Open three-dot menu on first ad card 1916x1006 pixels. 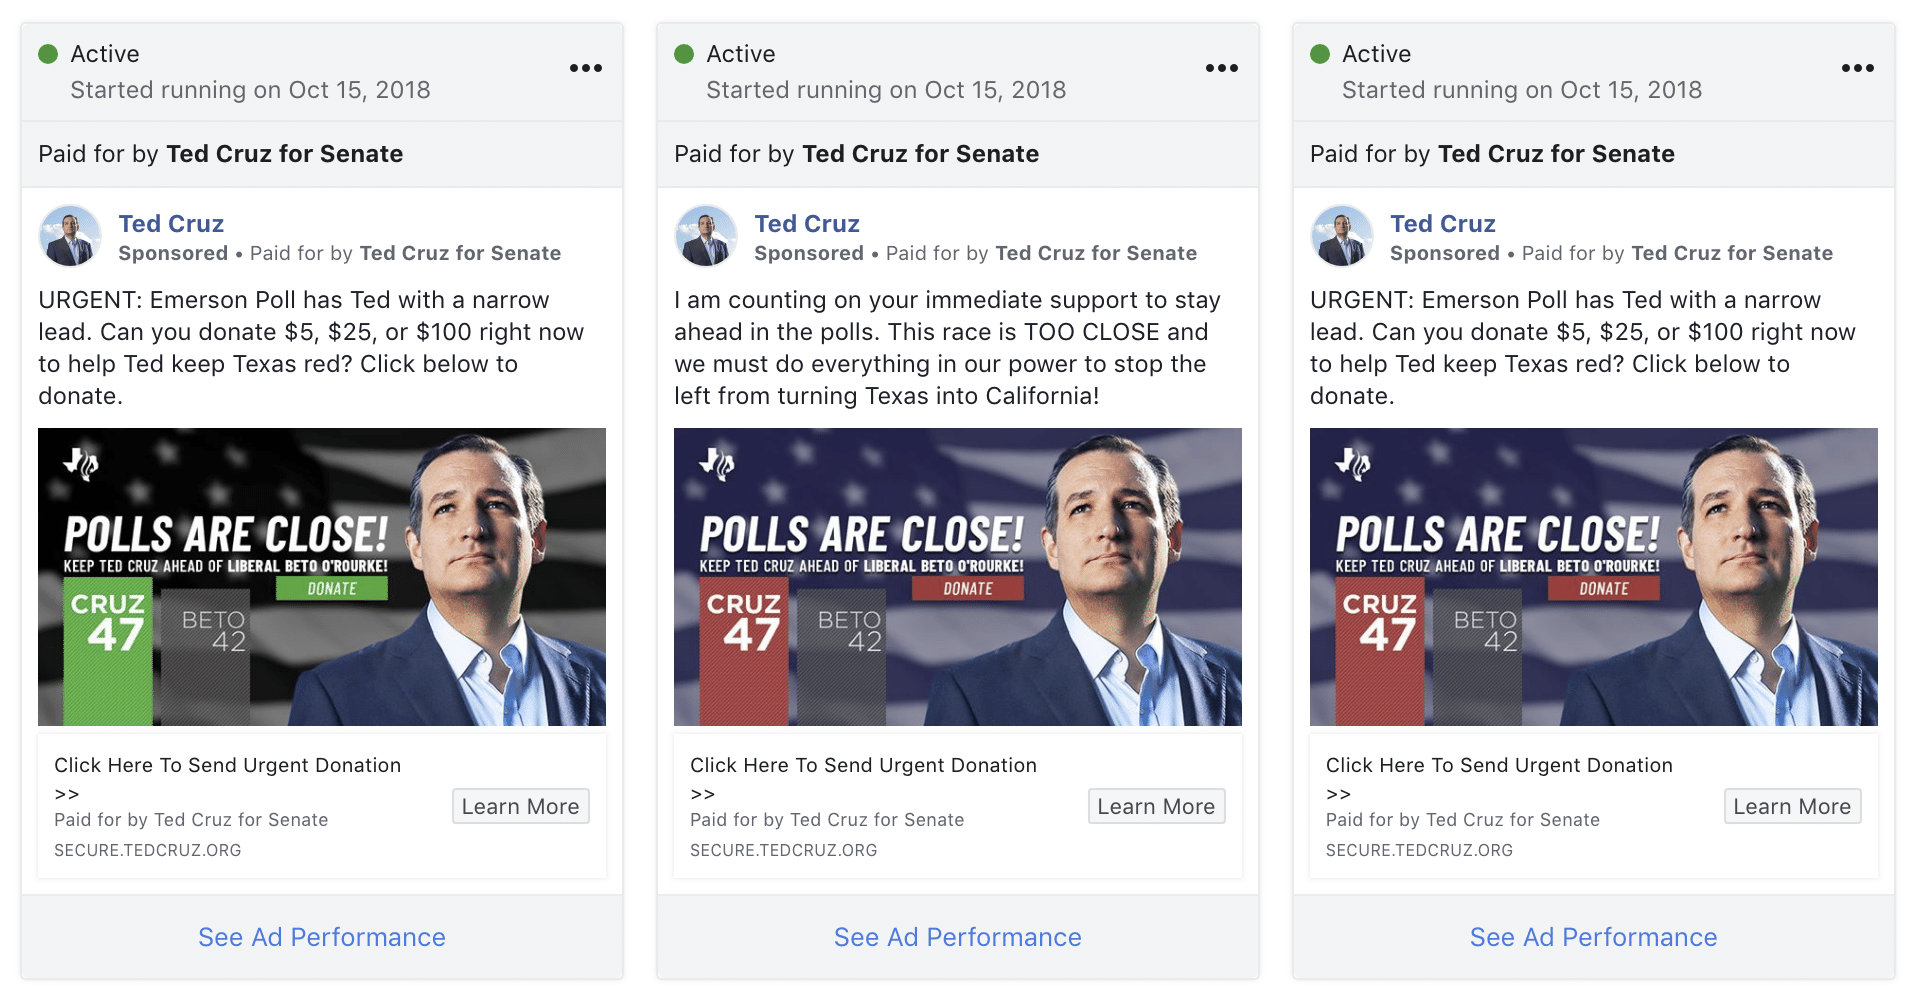586,68
